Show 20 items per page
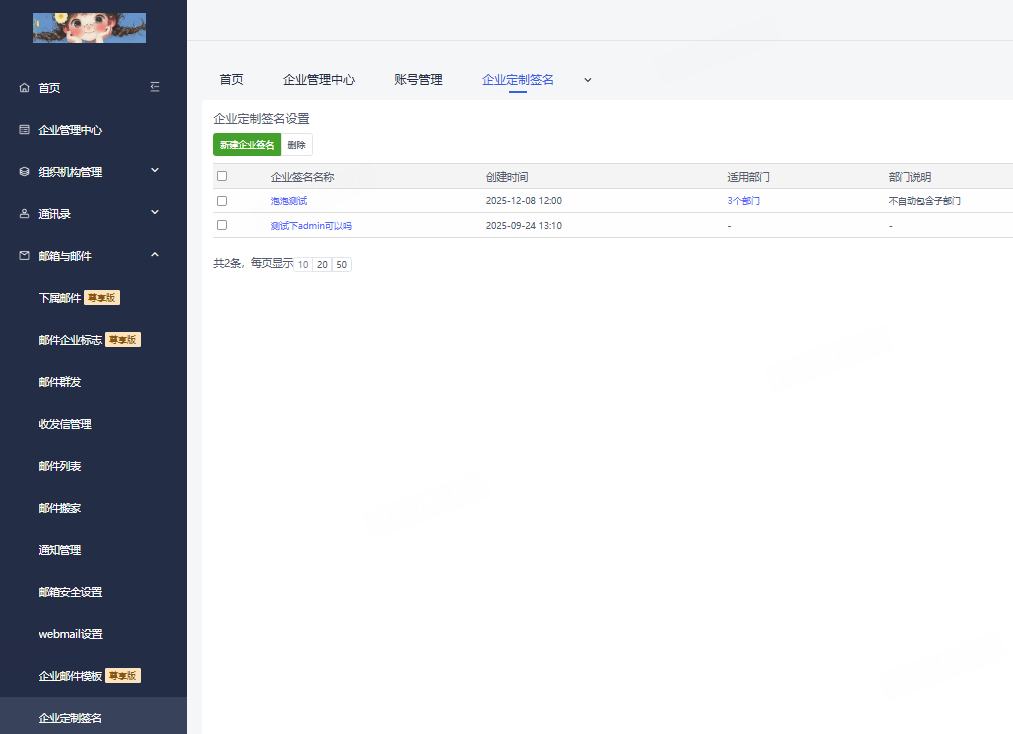 [322, 264]
